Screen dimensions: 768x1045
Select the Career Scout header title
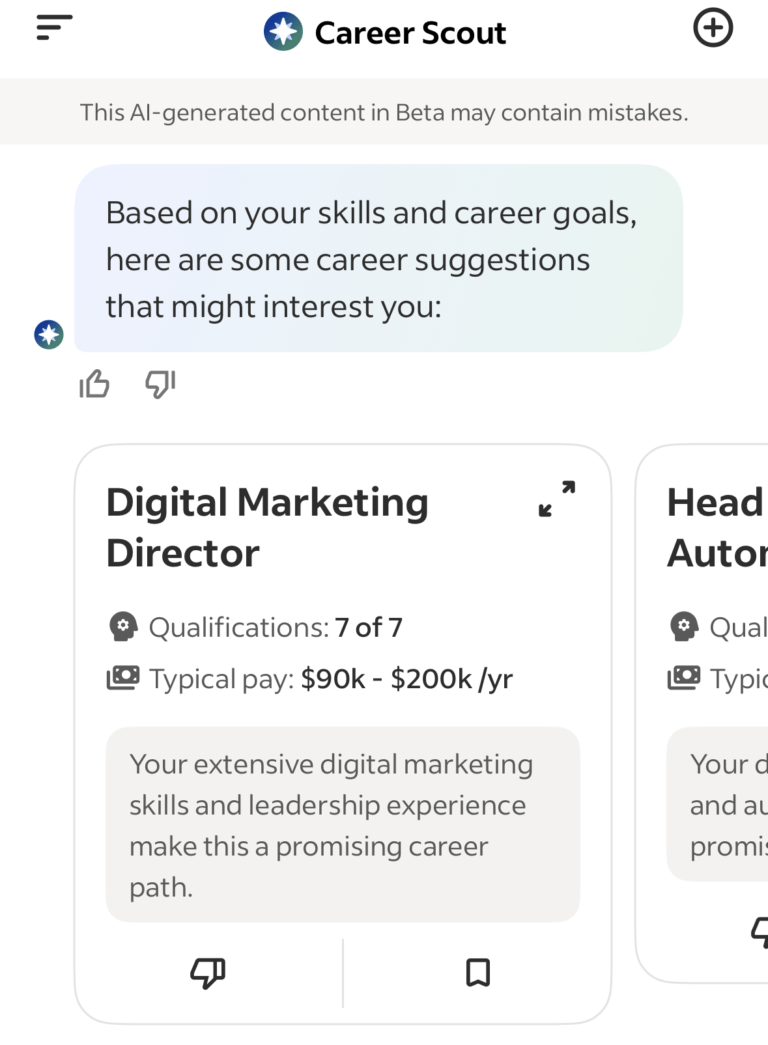(410, 32)
